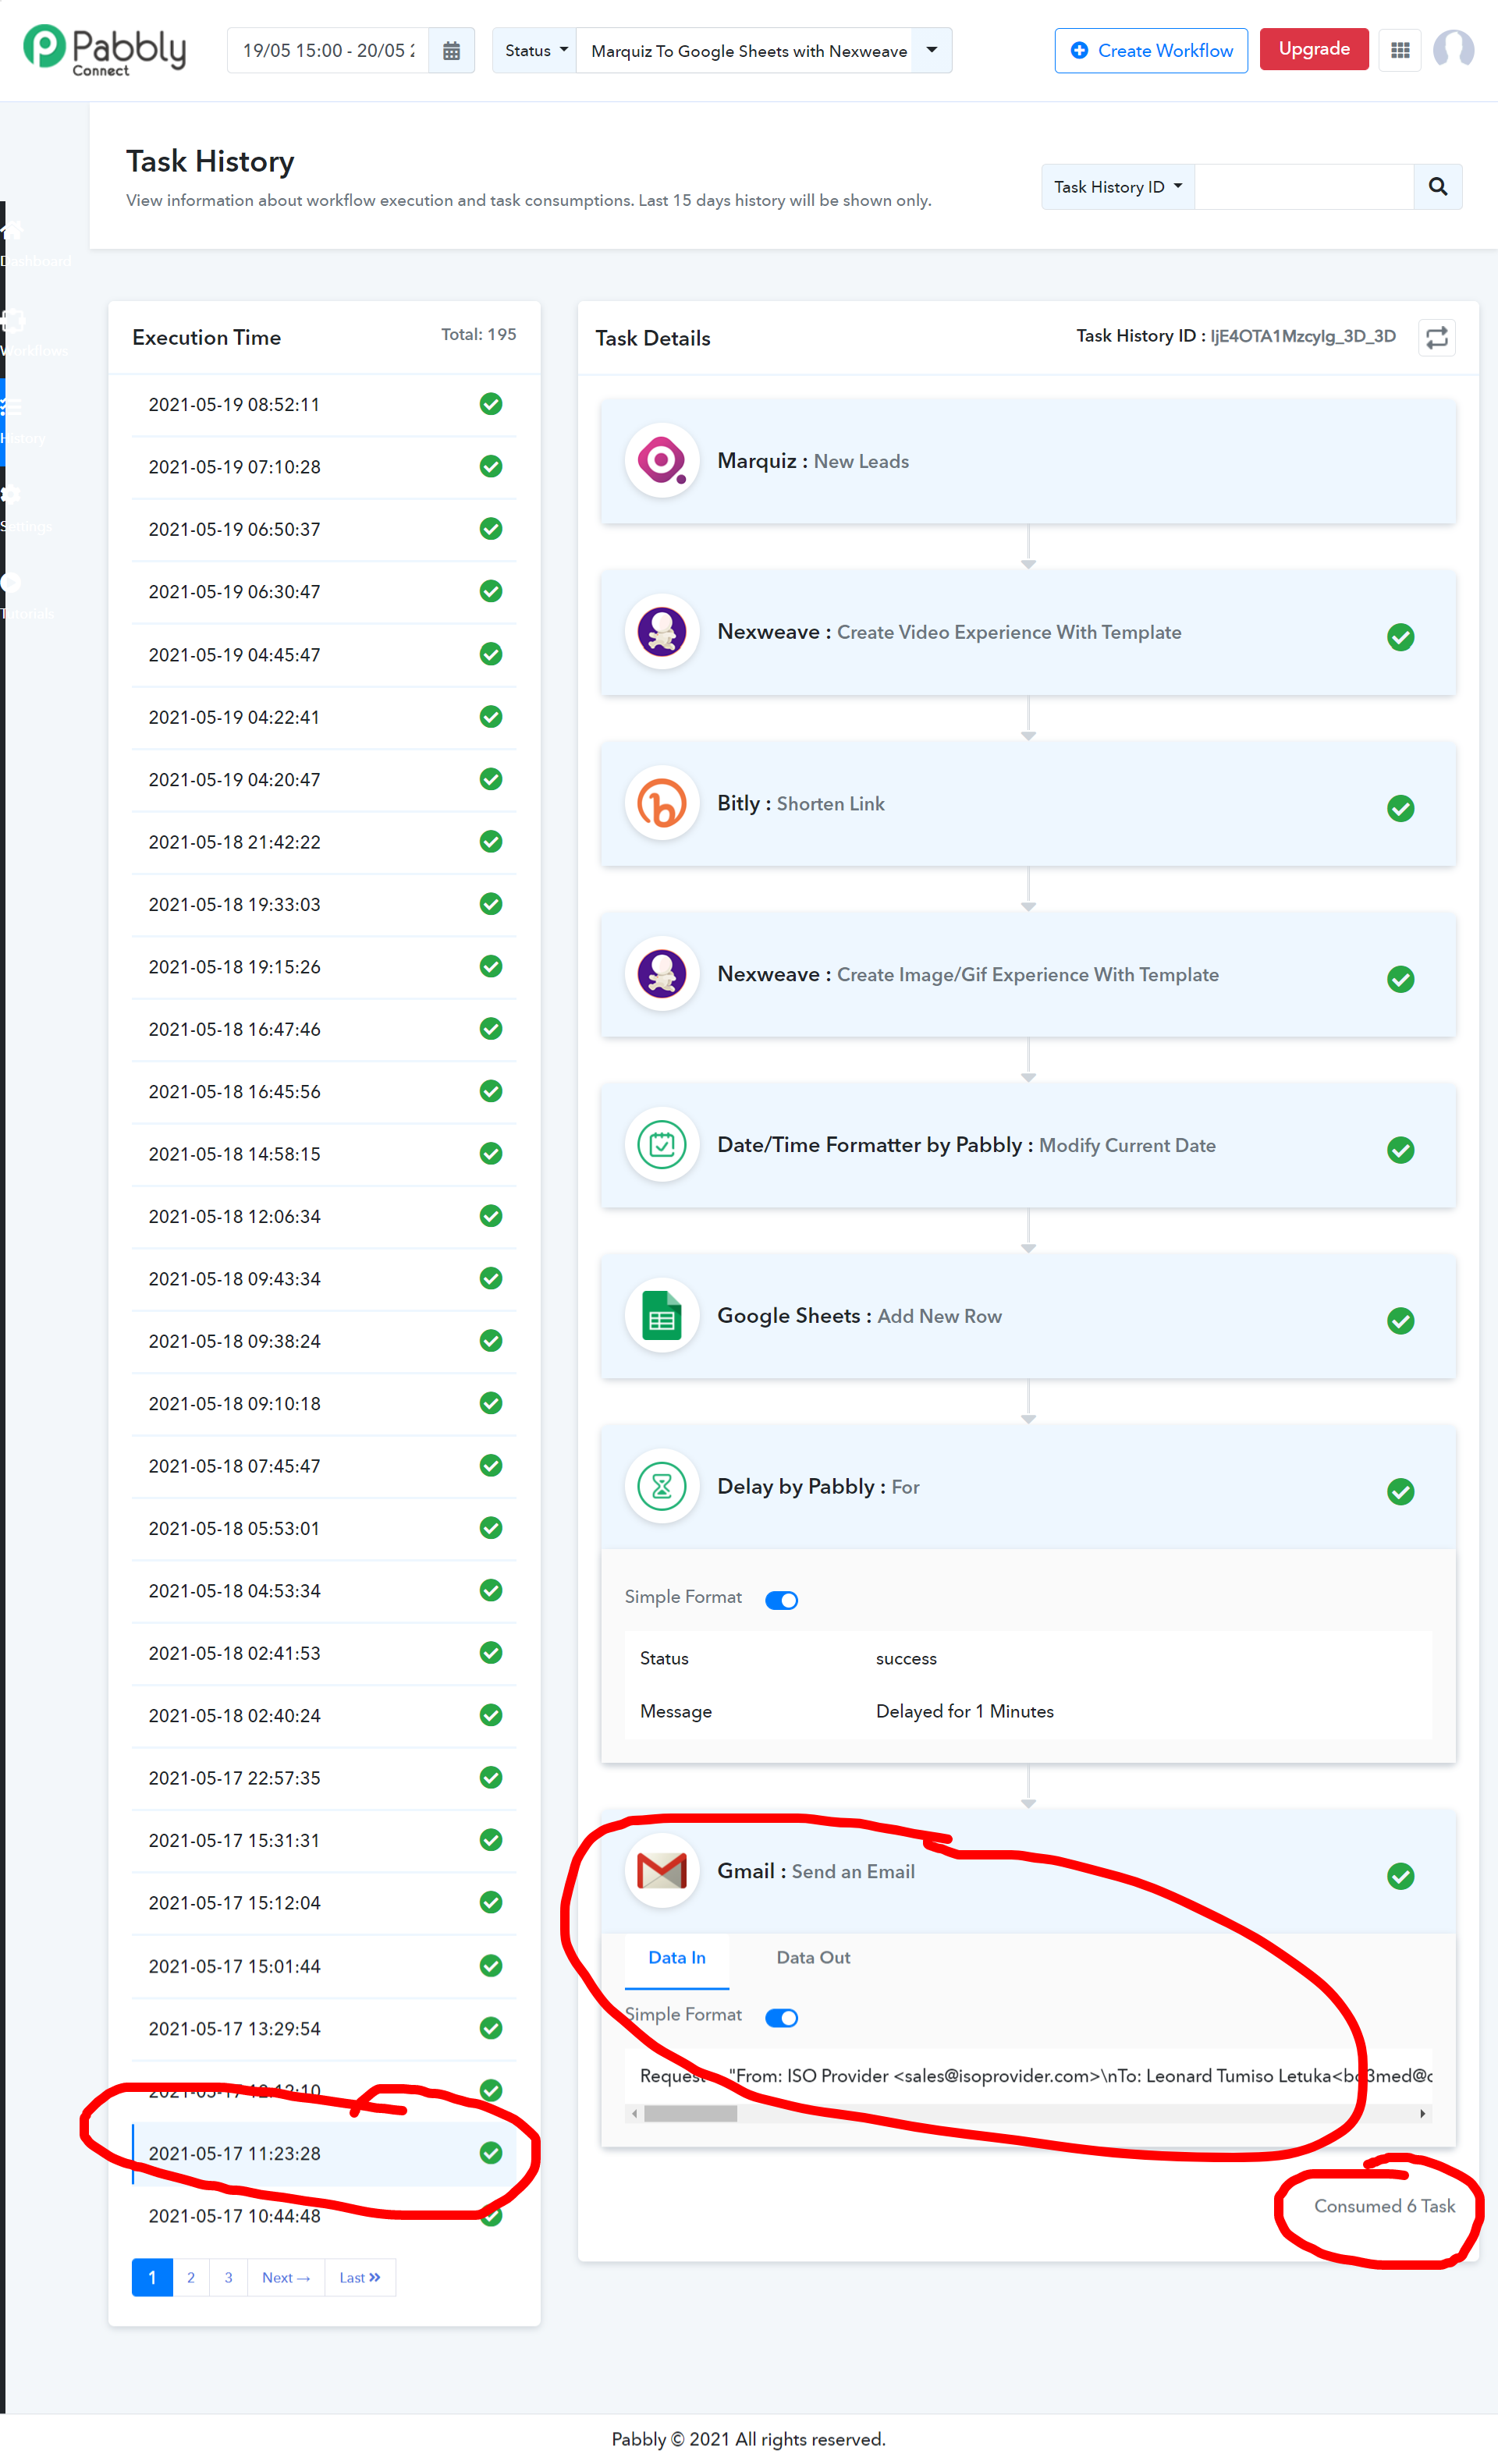The height and width of the screenshot is (2464, 1498).
Task: Open the Tutorials sidebar icon
Action: tap(12, 583)
